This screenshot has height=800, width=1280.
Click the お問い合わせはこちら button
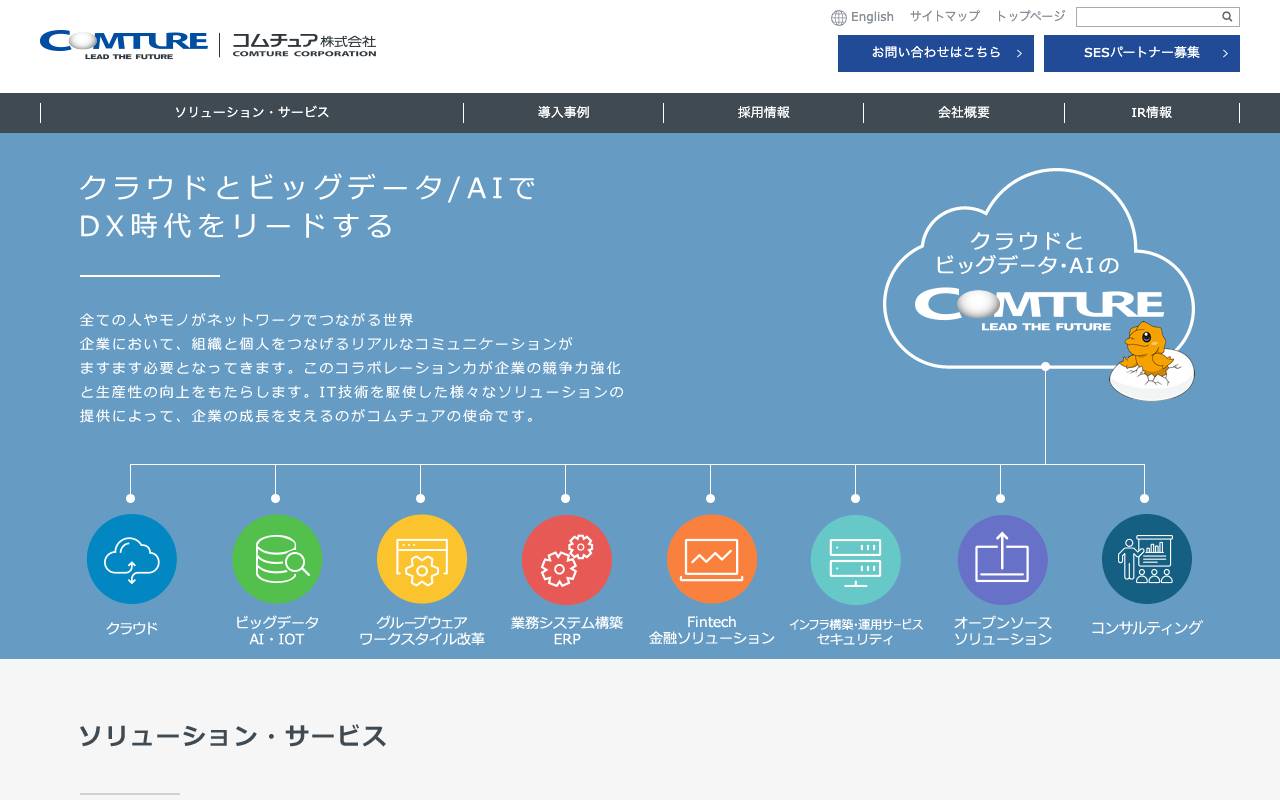(x=936, y=53)
